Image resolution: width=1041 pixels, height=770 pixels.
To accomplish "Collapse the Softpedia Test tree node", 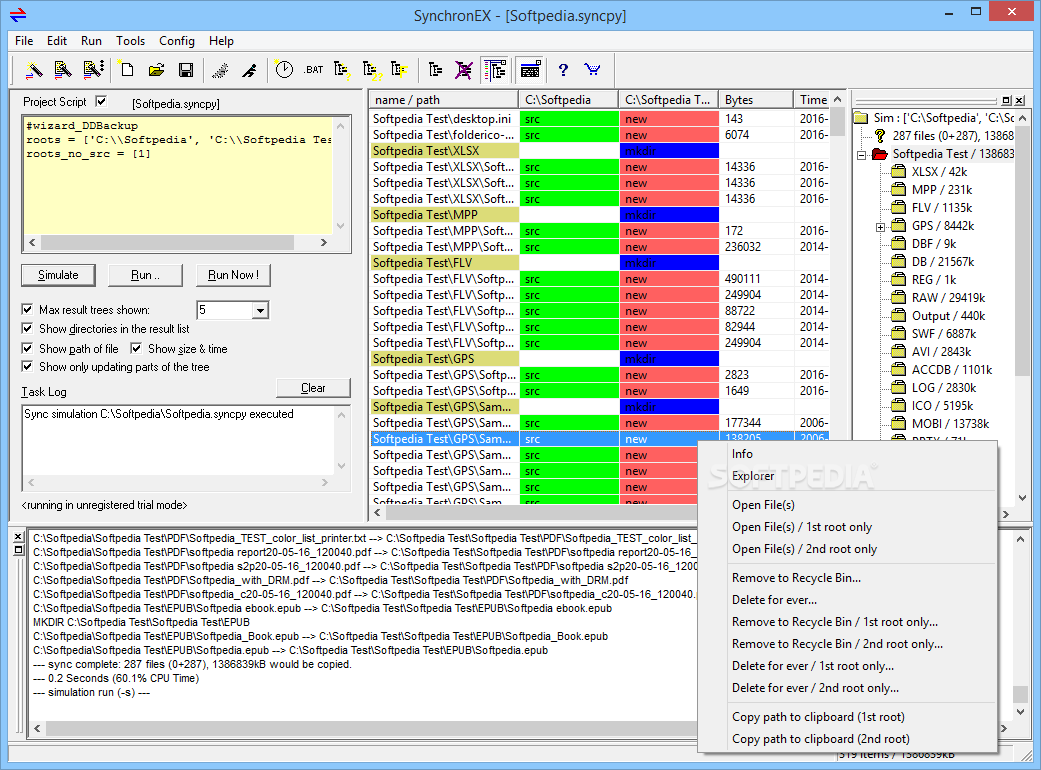I will [862, 155].
